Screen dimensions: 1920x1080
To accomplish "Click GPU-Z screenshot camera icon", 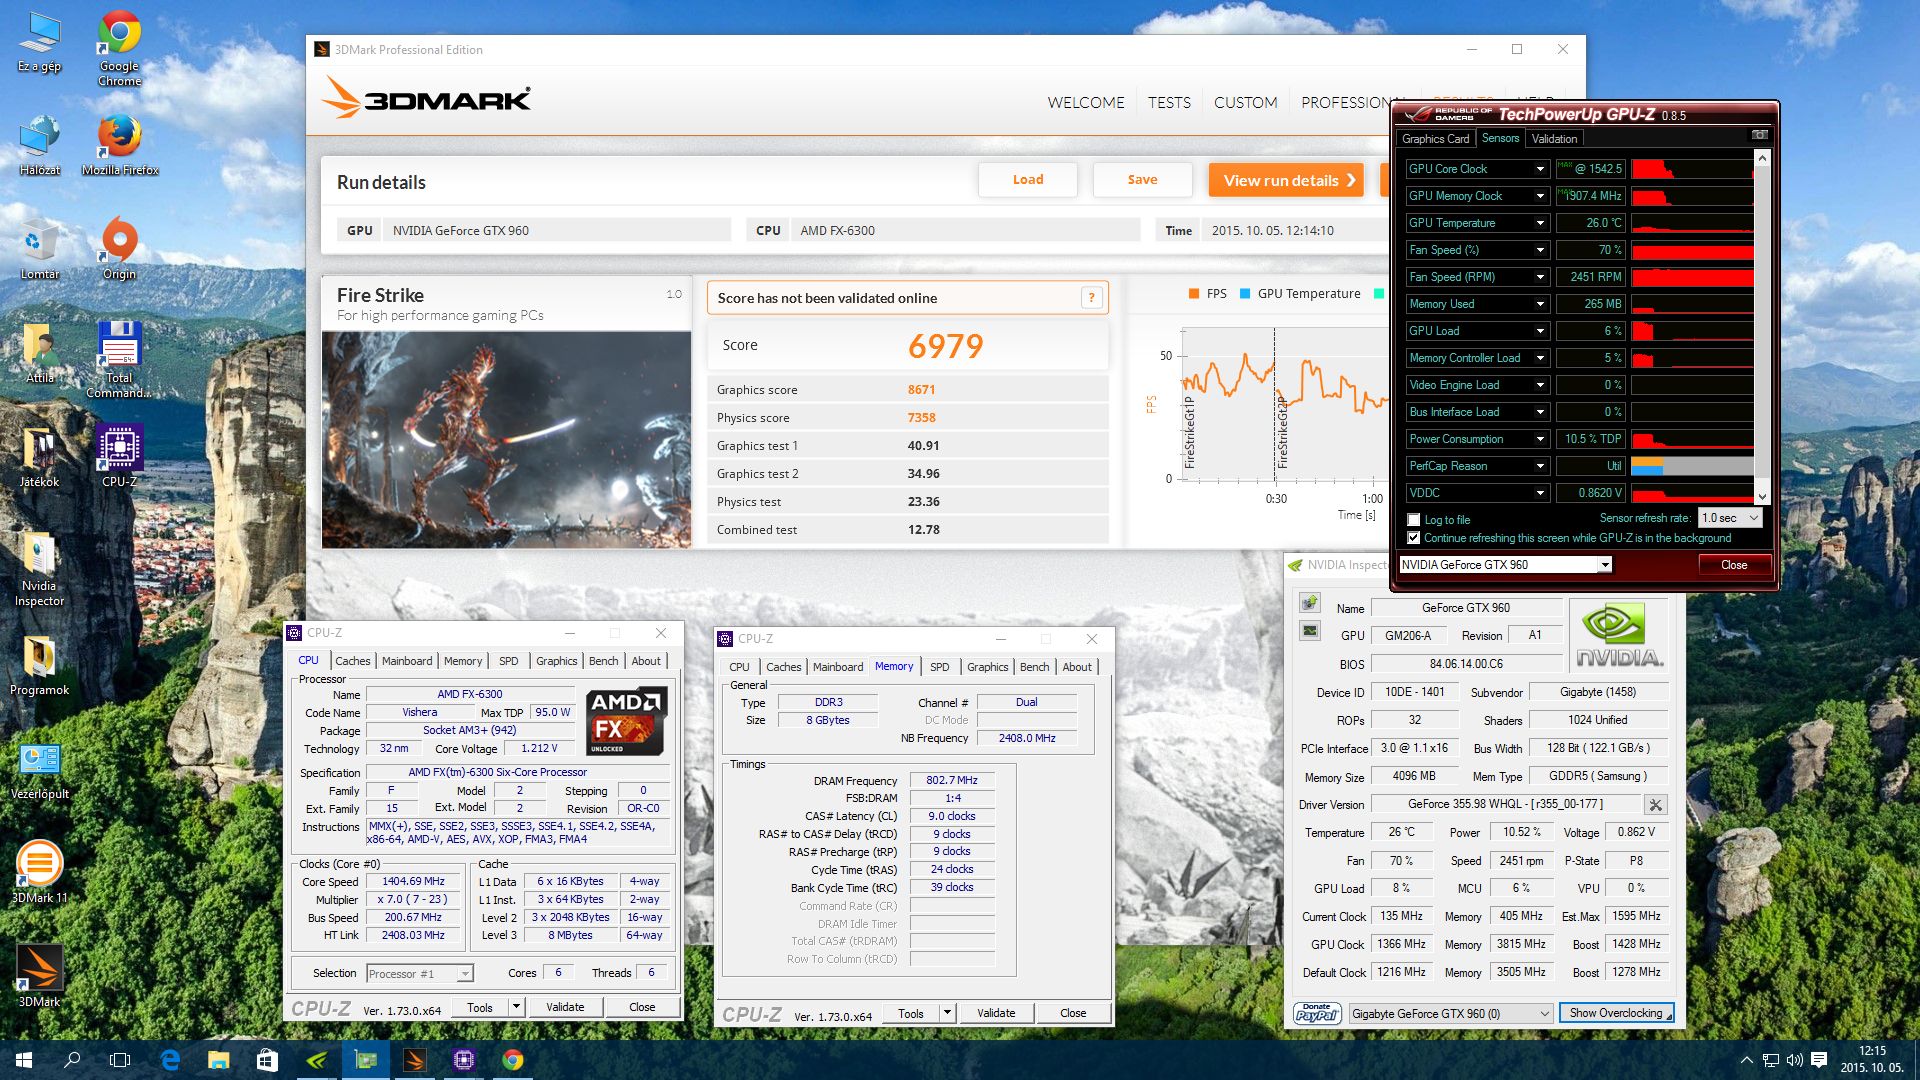I will coord(1759,135).
